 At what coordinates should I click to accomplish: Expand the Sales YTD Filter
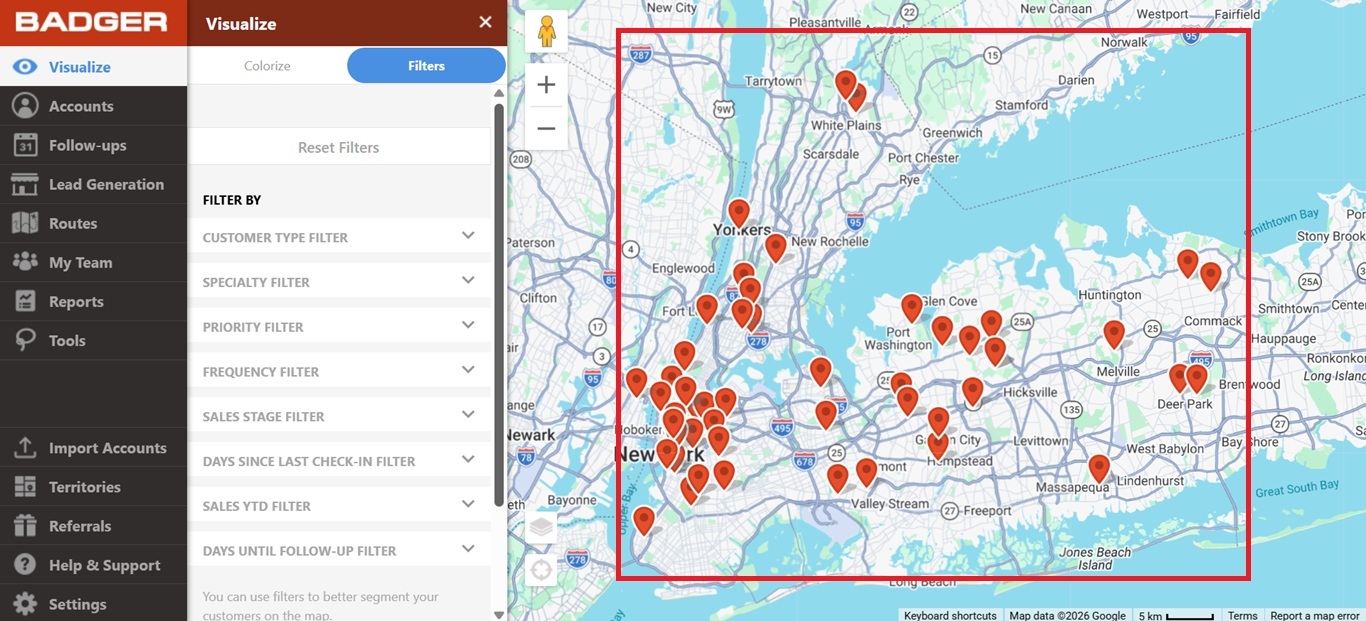tap(339, 506)
